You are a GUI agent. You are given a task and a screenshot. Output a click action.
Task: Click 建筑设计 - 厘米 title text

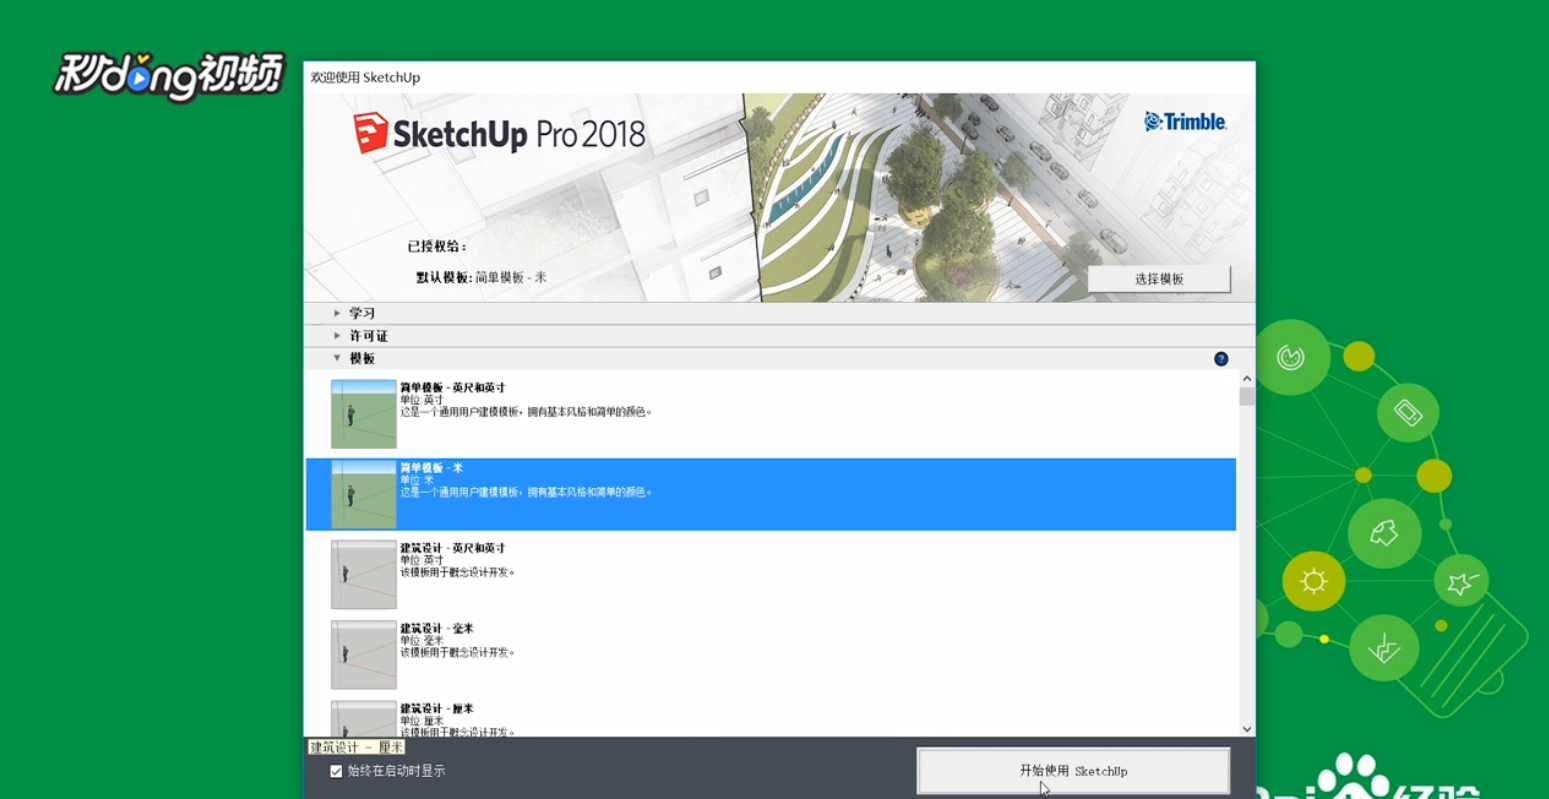point(437,708)
